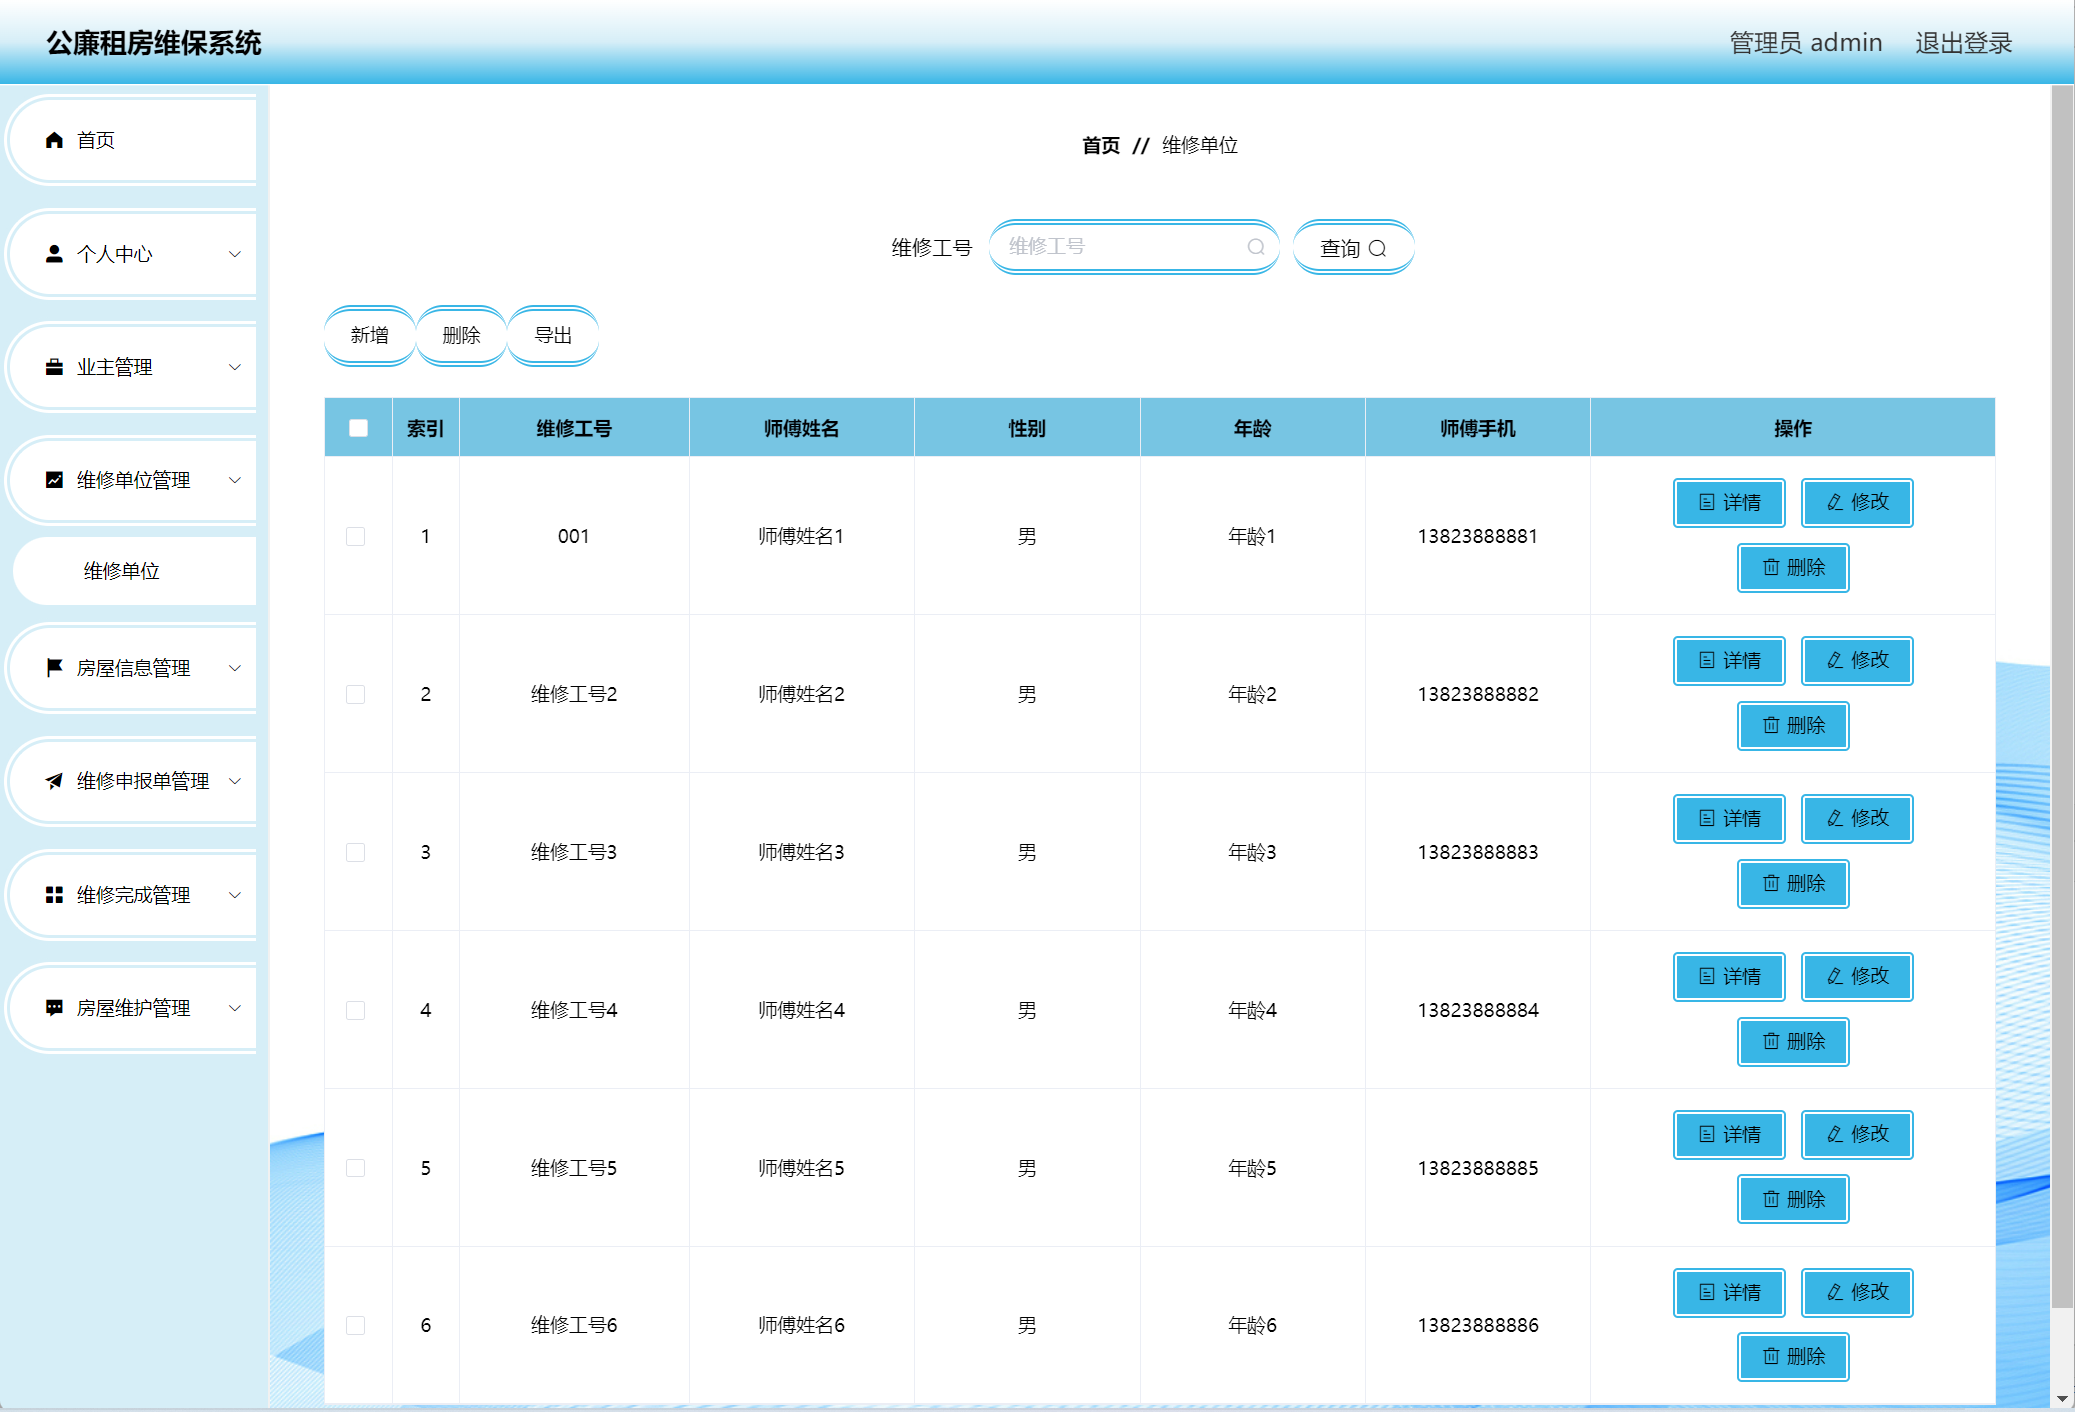Expand the 房屋维护管理 chevron arrow
Viewport: 2075px width, 1412px height.
click(x=235, y=1008)
